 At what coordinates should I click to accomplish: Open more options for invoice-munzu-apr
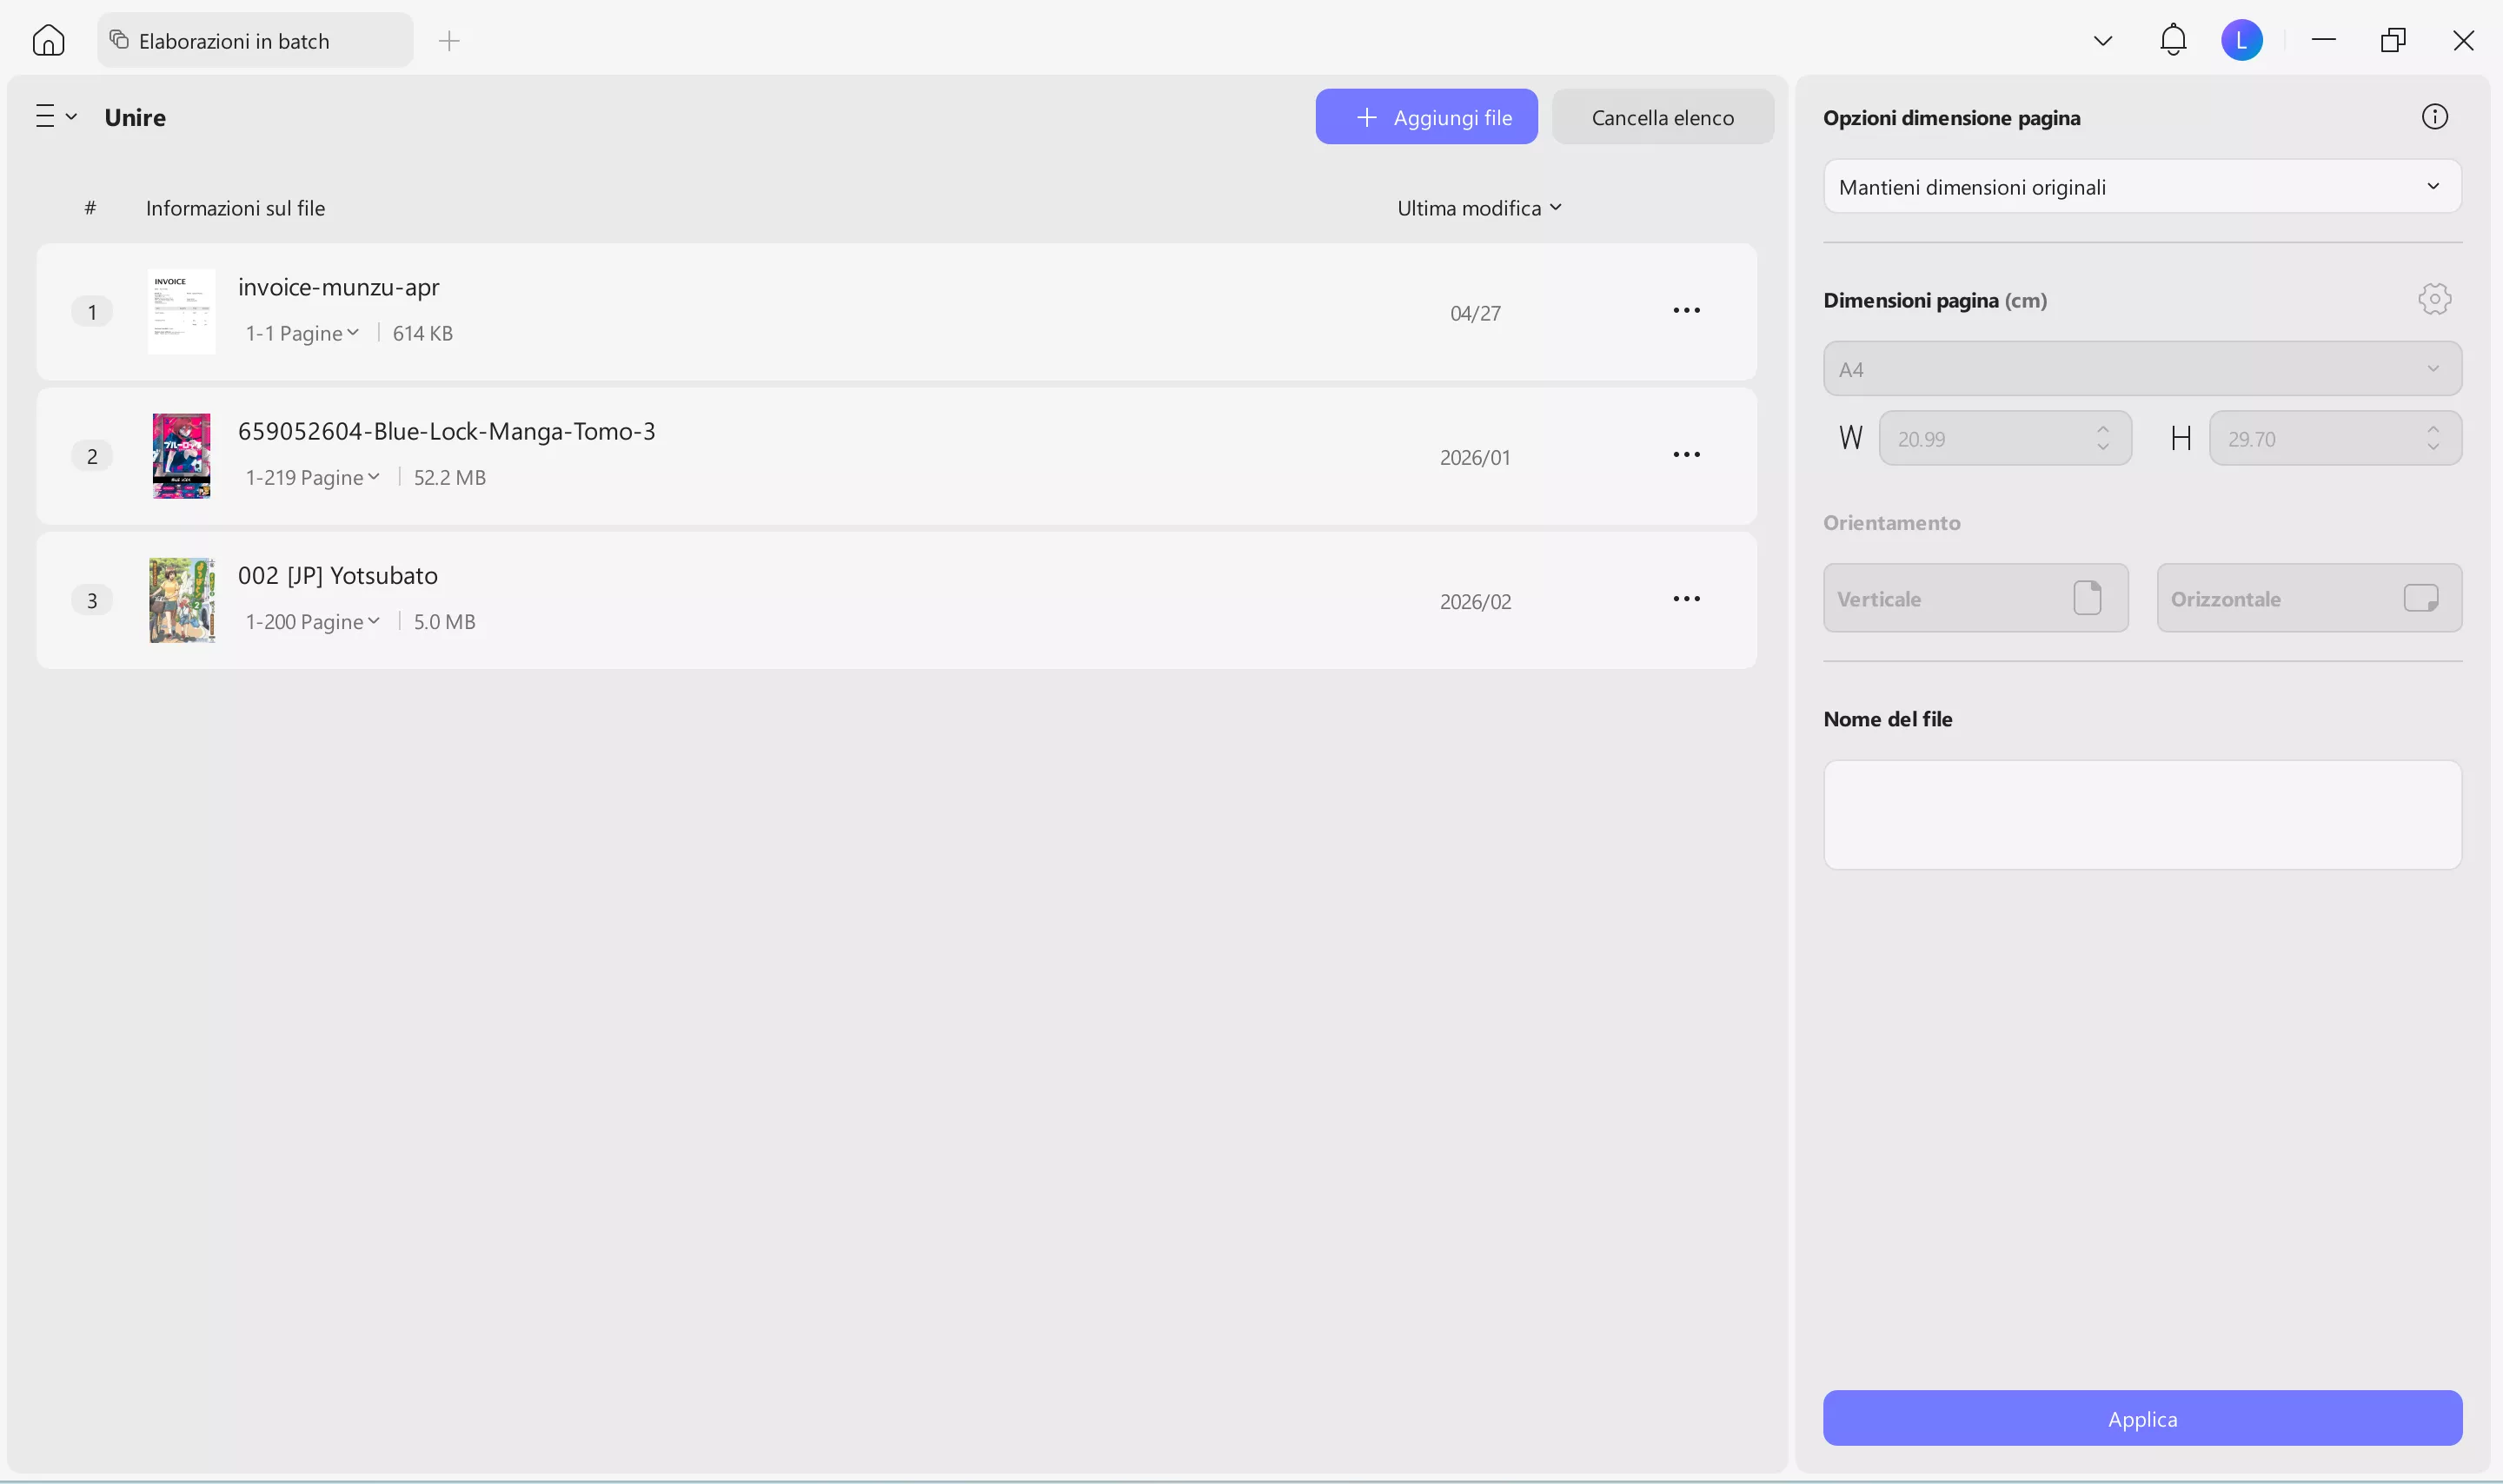tap(1685, 311)
